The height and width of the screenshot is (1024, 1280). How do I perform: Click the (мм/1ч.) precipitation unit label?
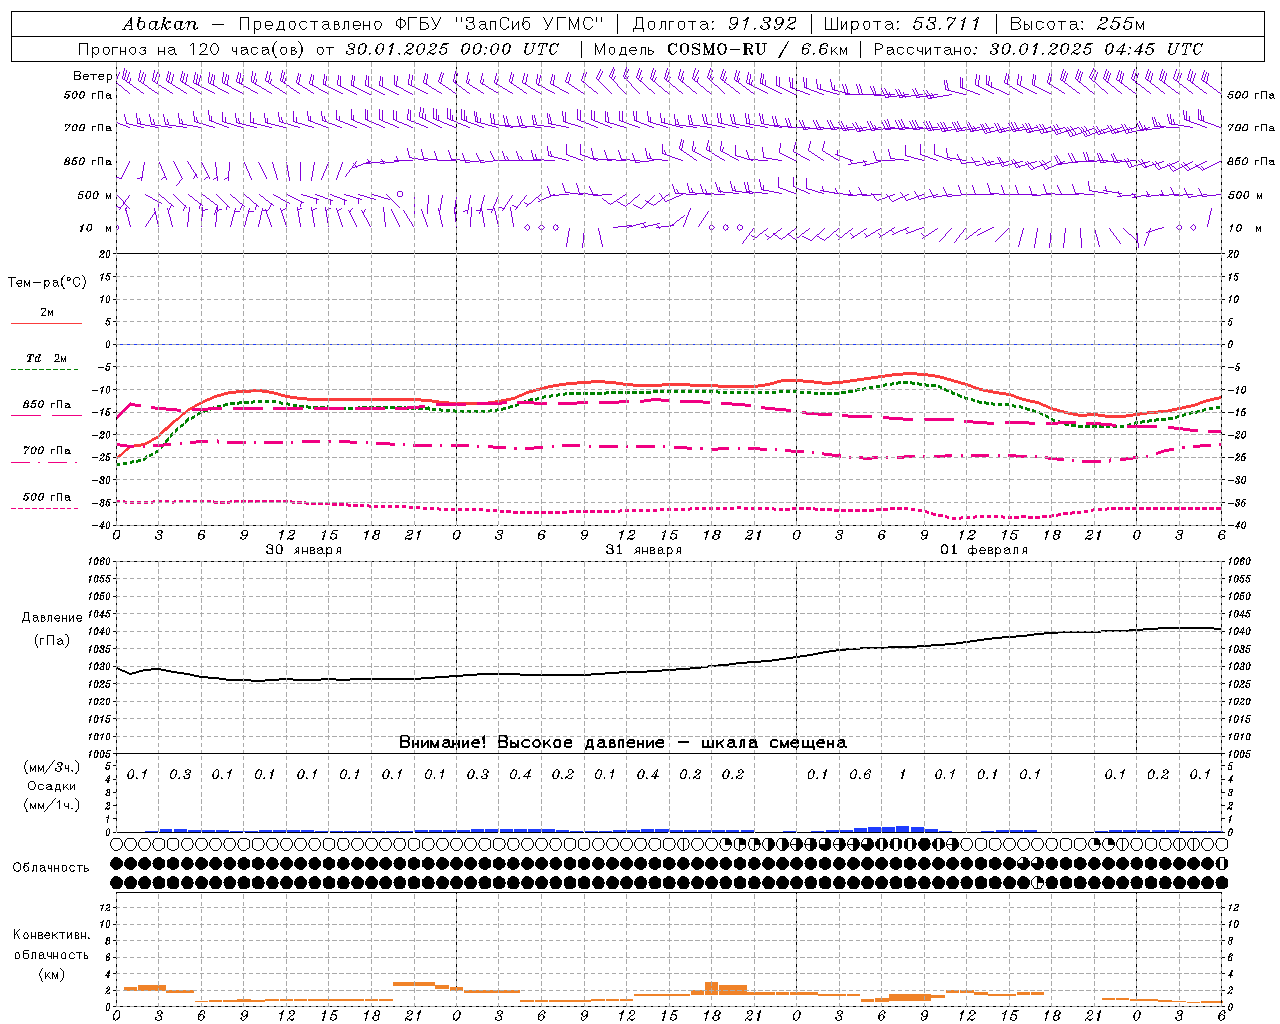coord(52,805)
